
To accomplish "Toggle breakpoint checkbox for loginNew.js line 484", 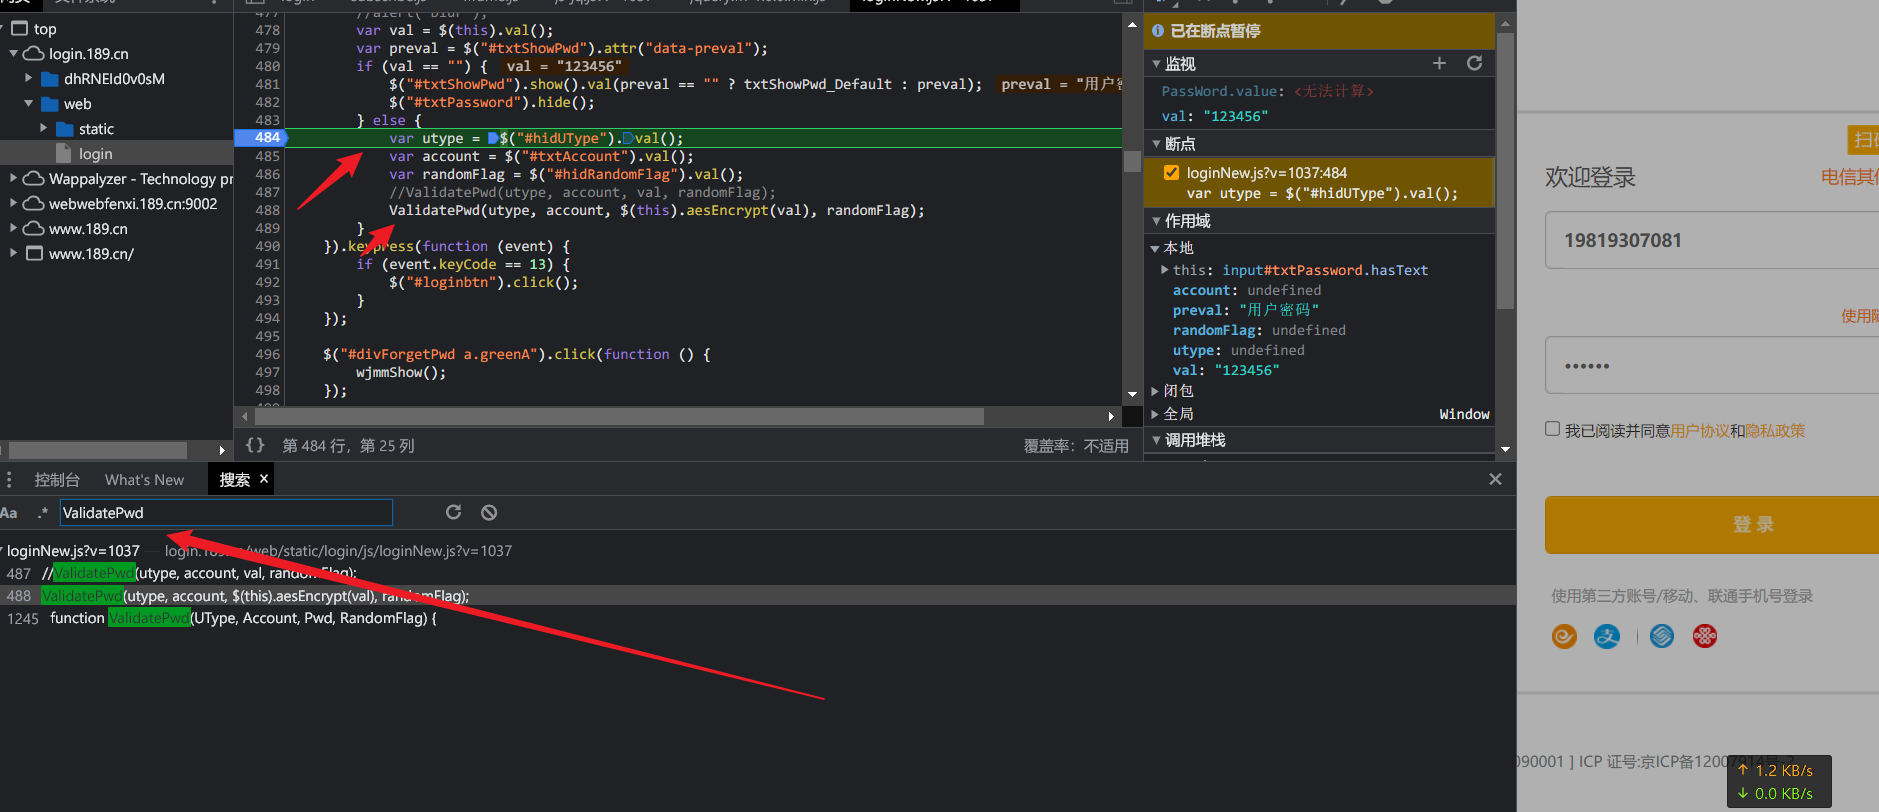I will 1171,172.
